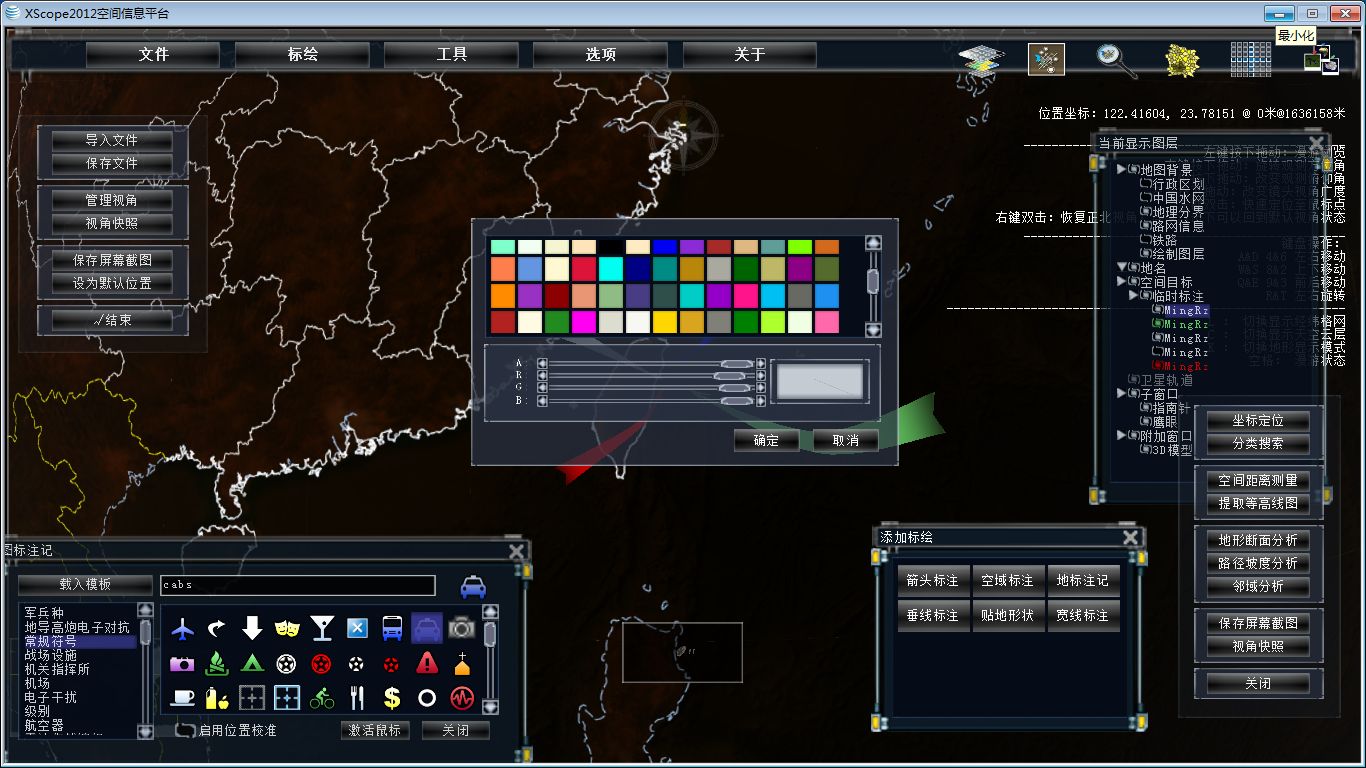Click the A slider right arrow
This screenshot has height=768, width=1366.
(761, 364)
